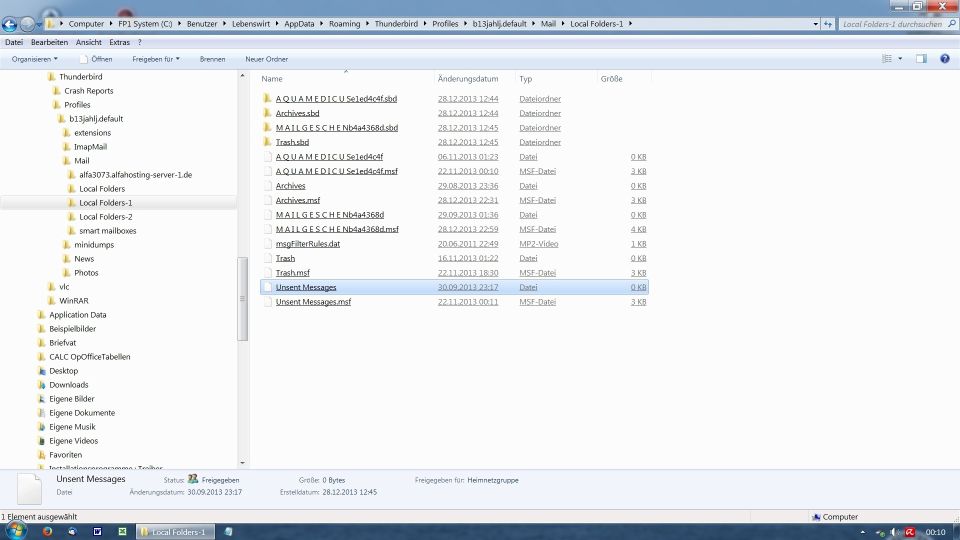Screen dimensions: 960x540
Task: Click the clock in the system tray
Action: pyautogui.click(x=935, y=532)
